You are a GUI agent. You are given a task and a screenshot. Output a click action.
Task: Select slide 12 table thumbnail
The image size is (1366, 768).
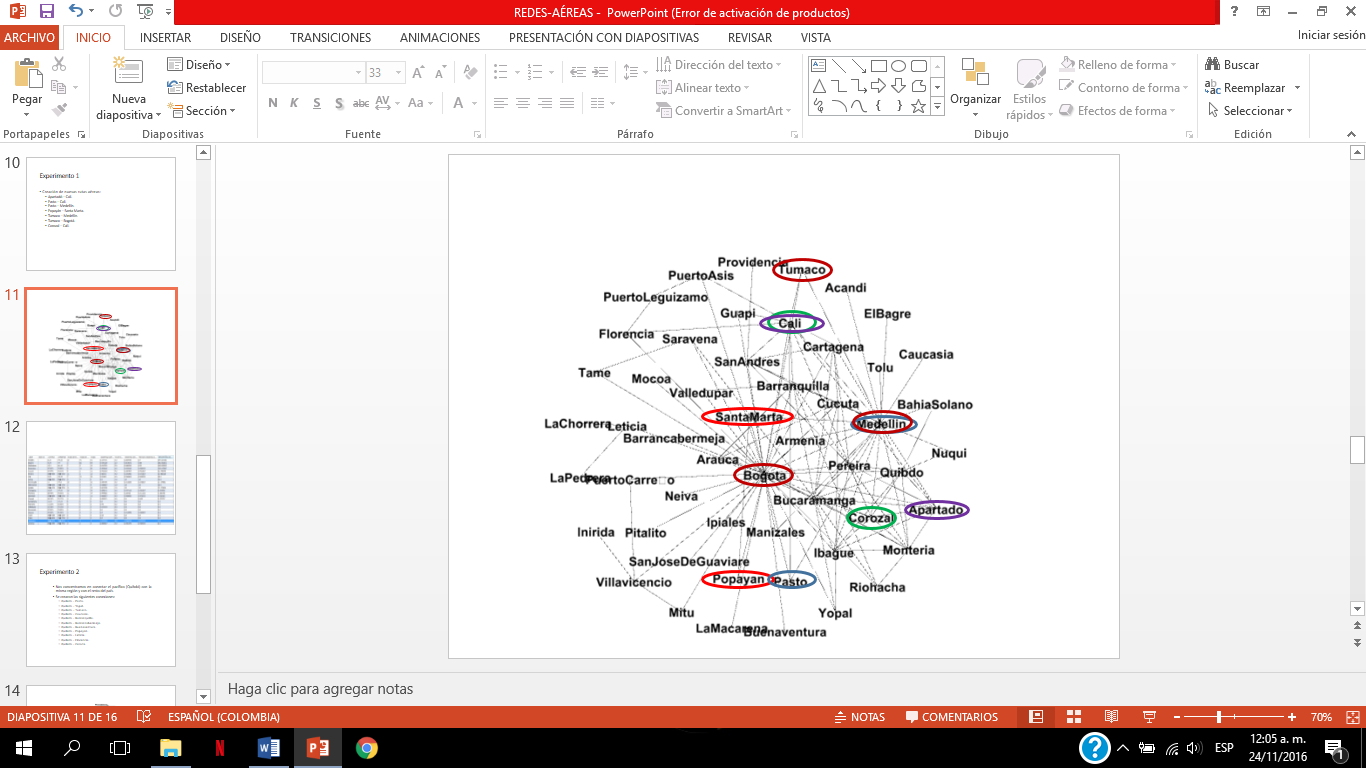click(x=101, y=478)
